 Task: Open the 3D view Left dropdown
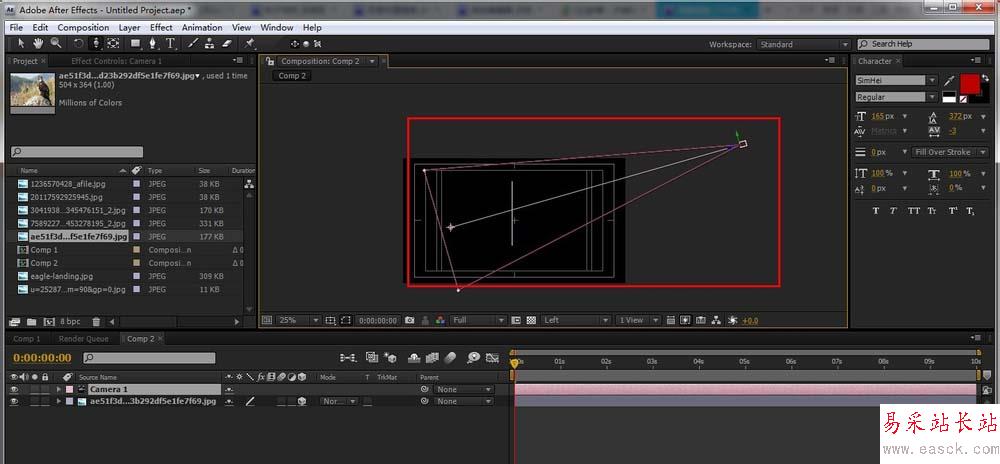[577, 320]
